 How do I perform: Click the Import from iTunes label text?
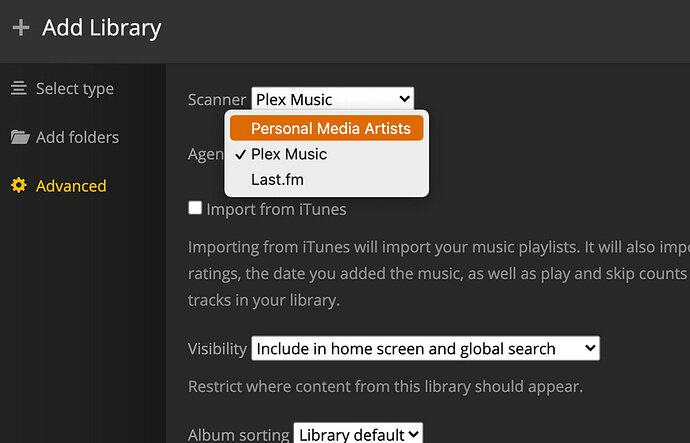(x=276, y=209)
